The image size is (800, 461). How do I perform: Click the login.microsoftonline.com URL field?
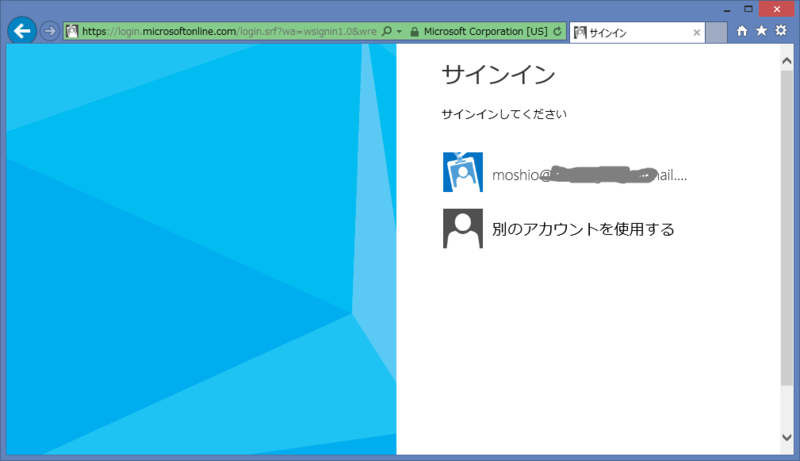pos(229,32)
